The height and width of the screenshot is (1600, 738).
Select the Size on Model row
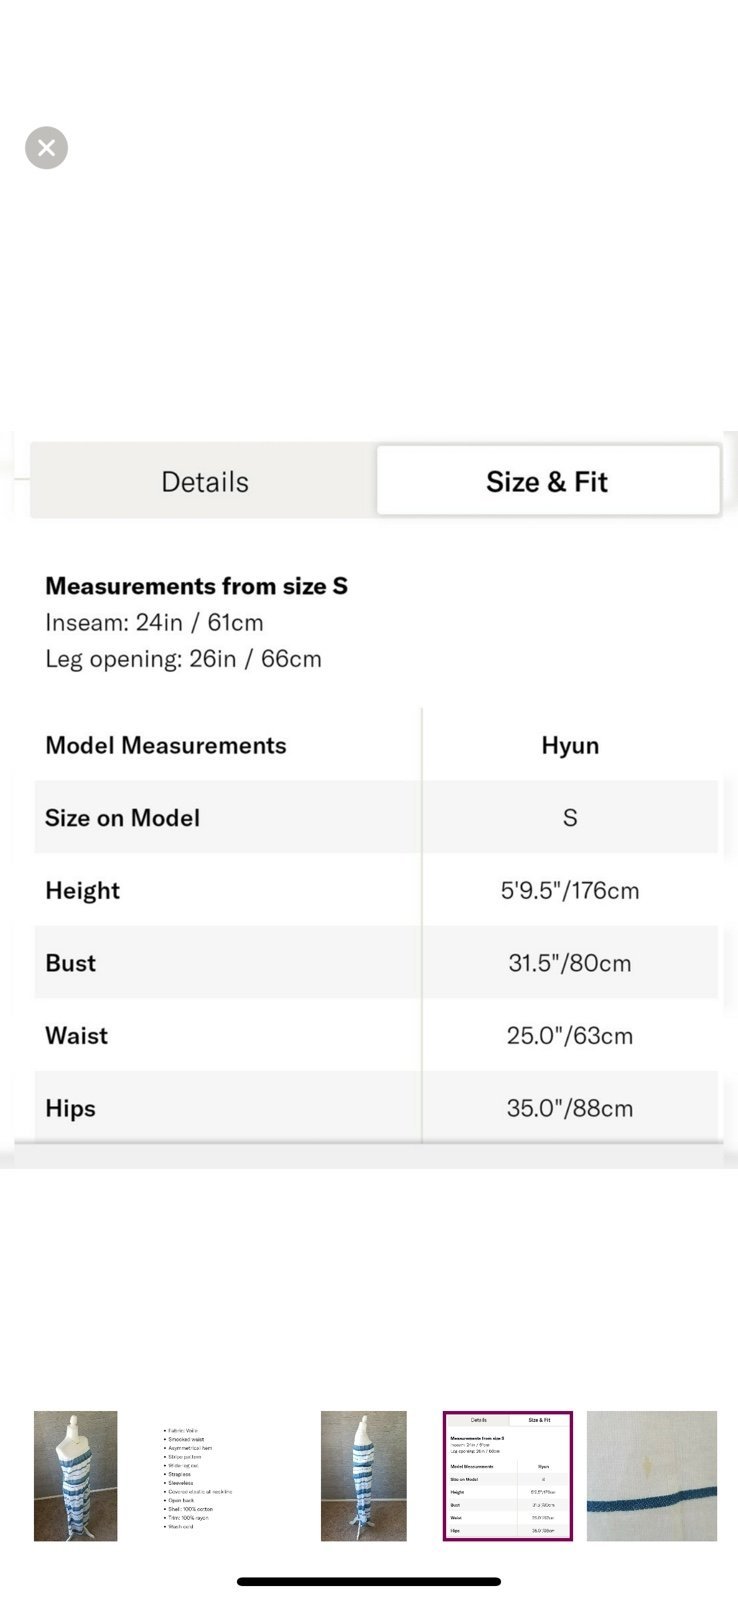376,817
